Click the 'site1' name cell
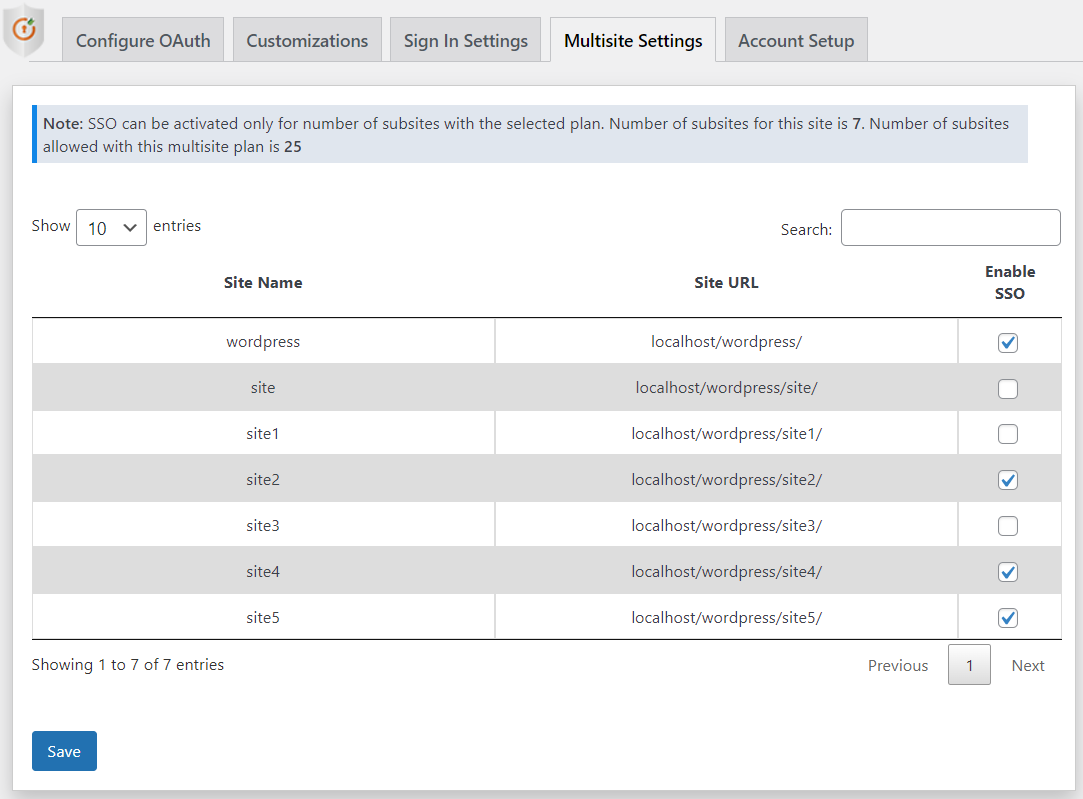The height and width of the screenshot is (799, 1083). [x=263, y=433]
